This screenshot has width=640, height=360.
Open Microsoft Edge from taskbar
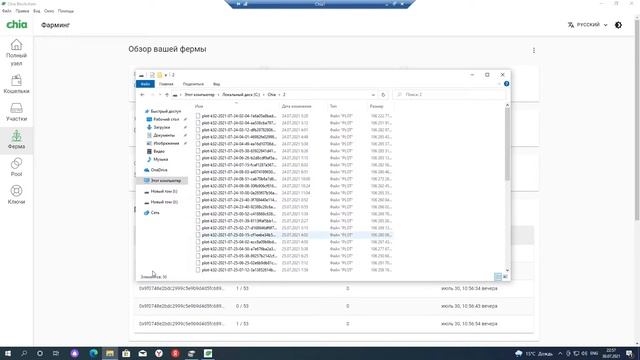tap(93, 353)
